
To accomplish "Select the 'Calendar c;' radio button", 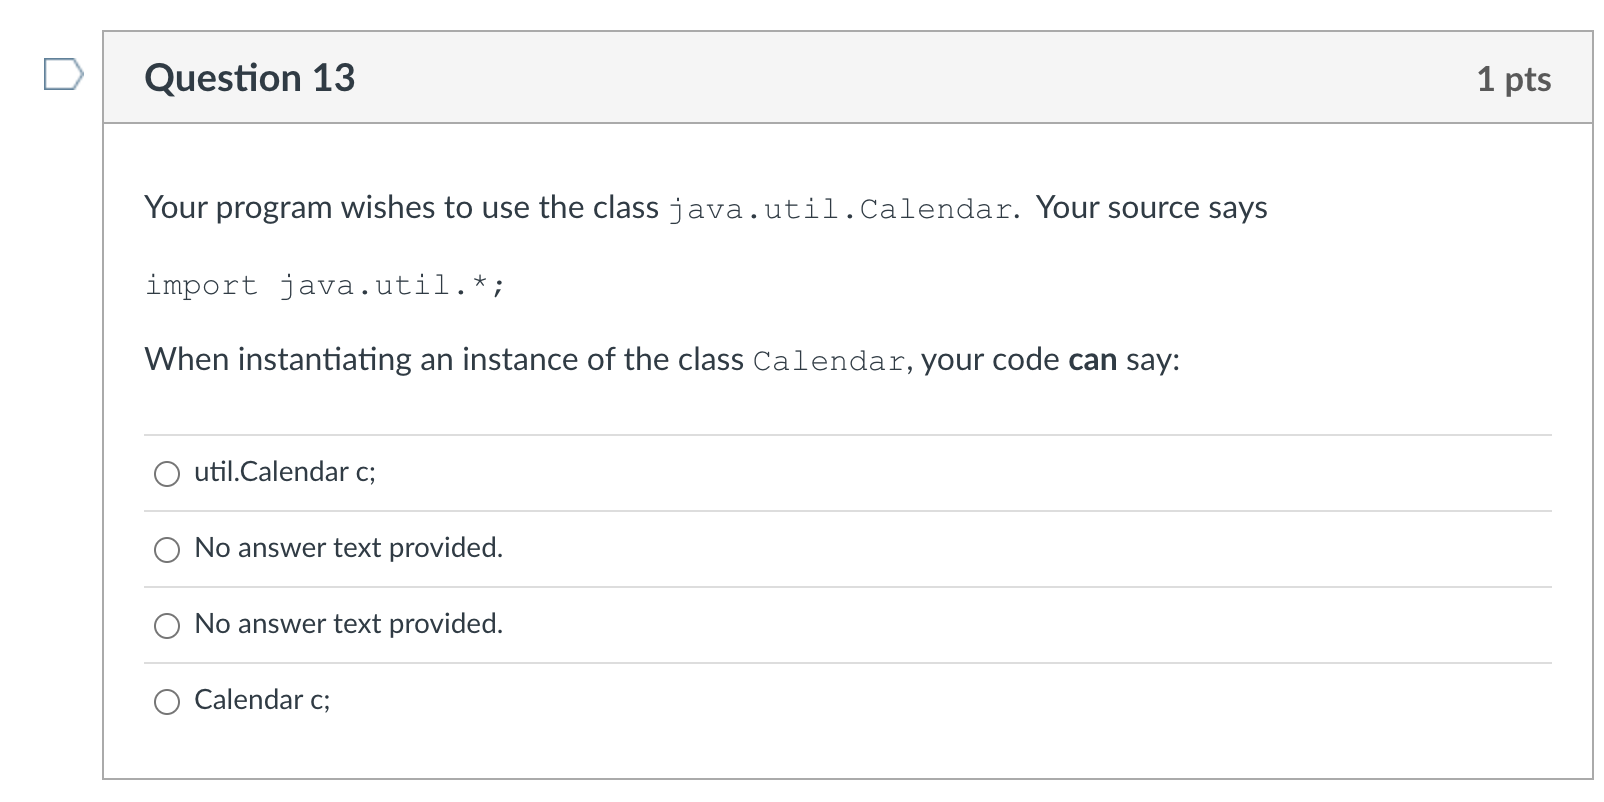I will (166, 701).
